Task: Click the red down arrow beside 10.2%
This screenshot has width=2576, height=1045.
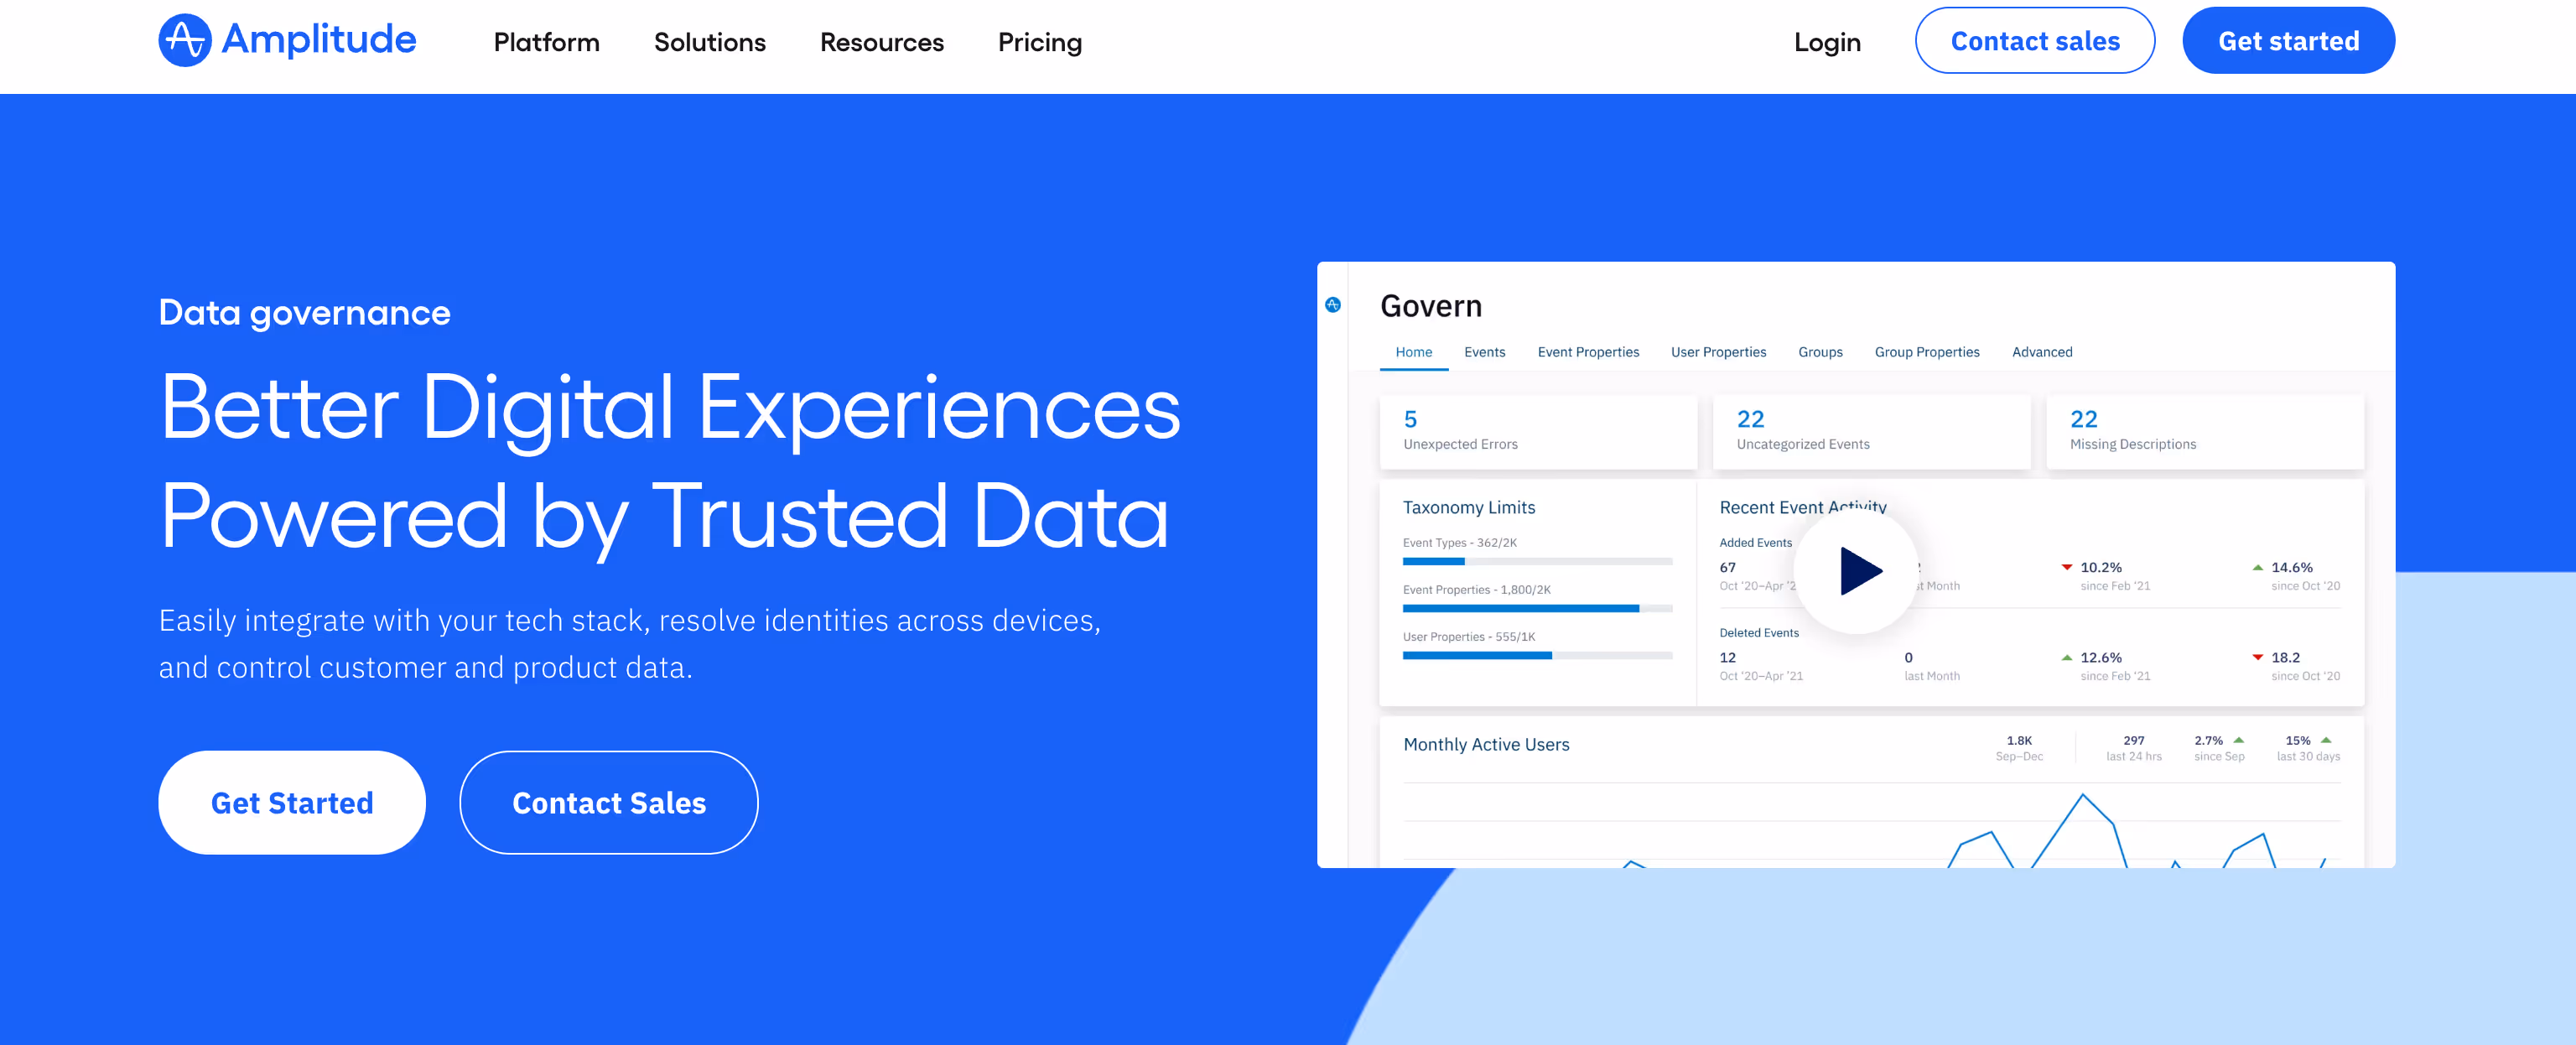Action: (x=2066, y=567)
